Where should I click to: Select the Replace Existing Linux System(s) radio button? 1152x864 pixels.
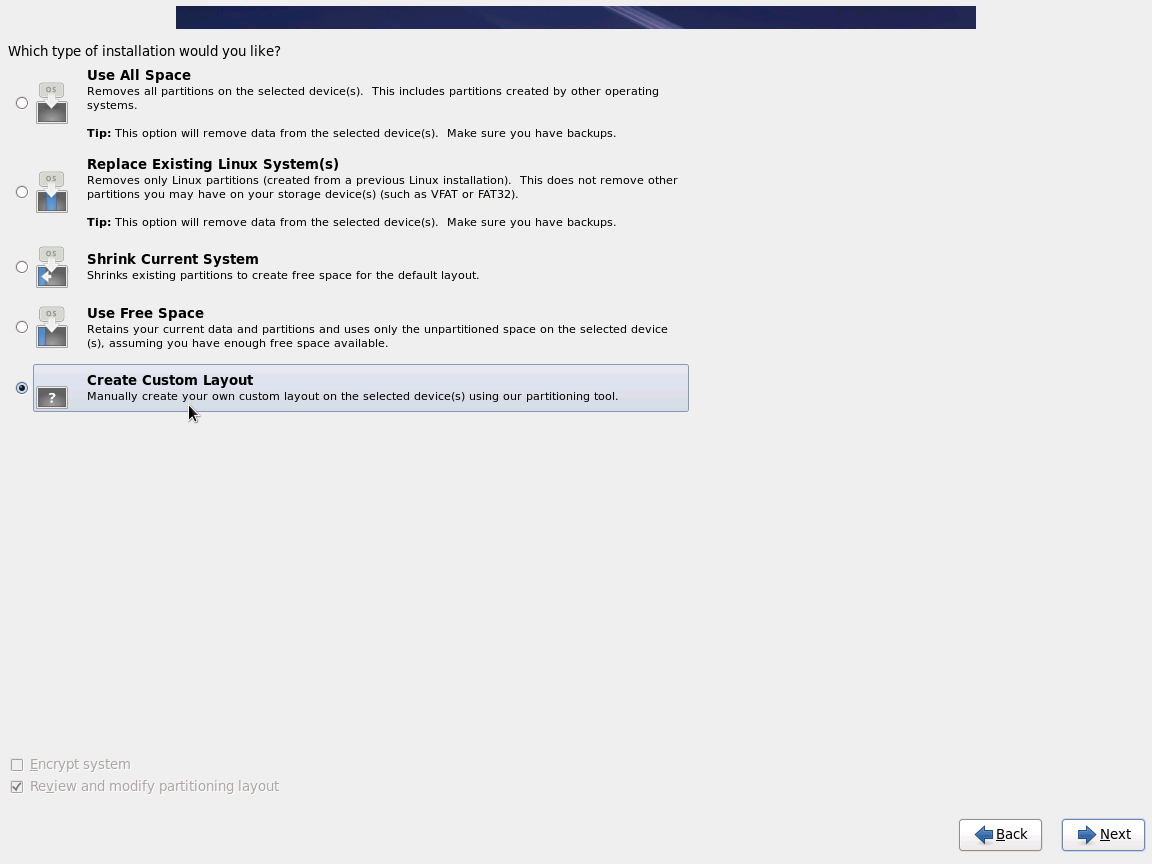tap(22, 192)
